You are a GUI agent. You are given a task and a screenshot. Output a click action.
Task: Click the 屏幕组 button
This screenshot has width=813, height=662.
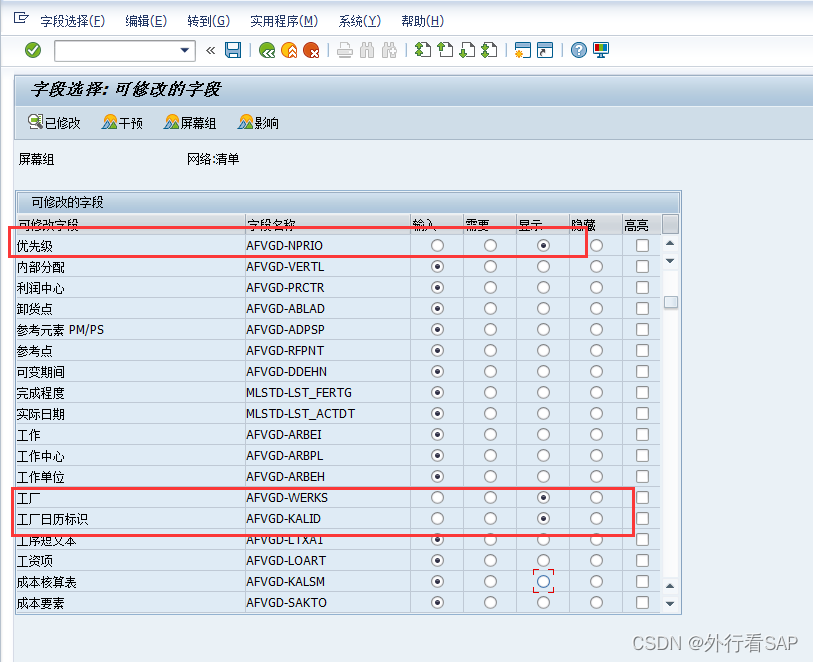pyautogui.click(x=190, y=123)
